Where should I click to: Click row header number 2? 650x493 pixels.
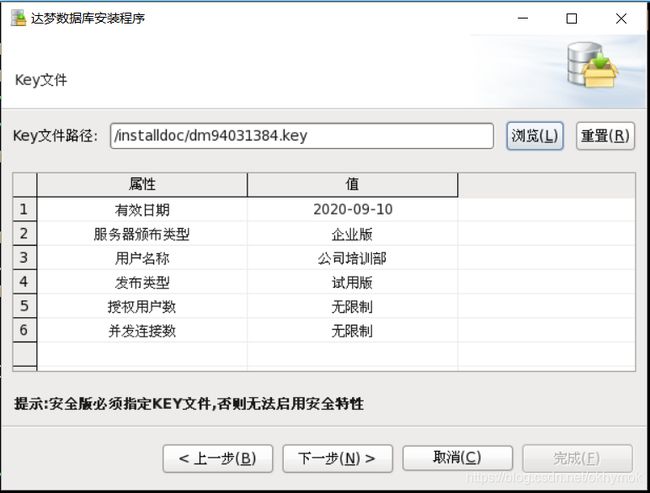(24, 234)
